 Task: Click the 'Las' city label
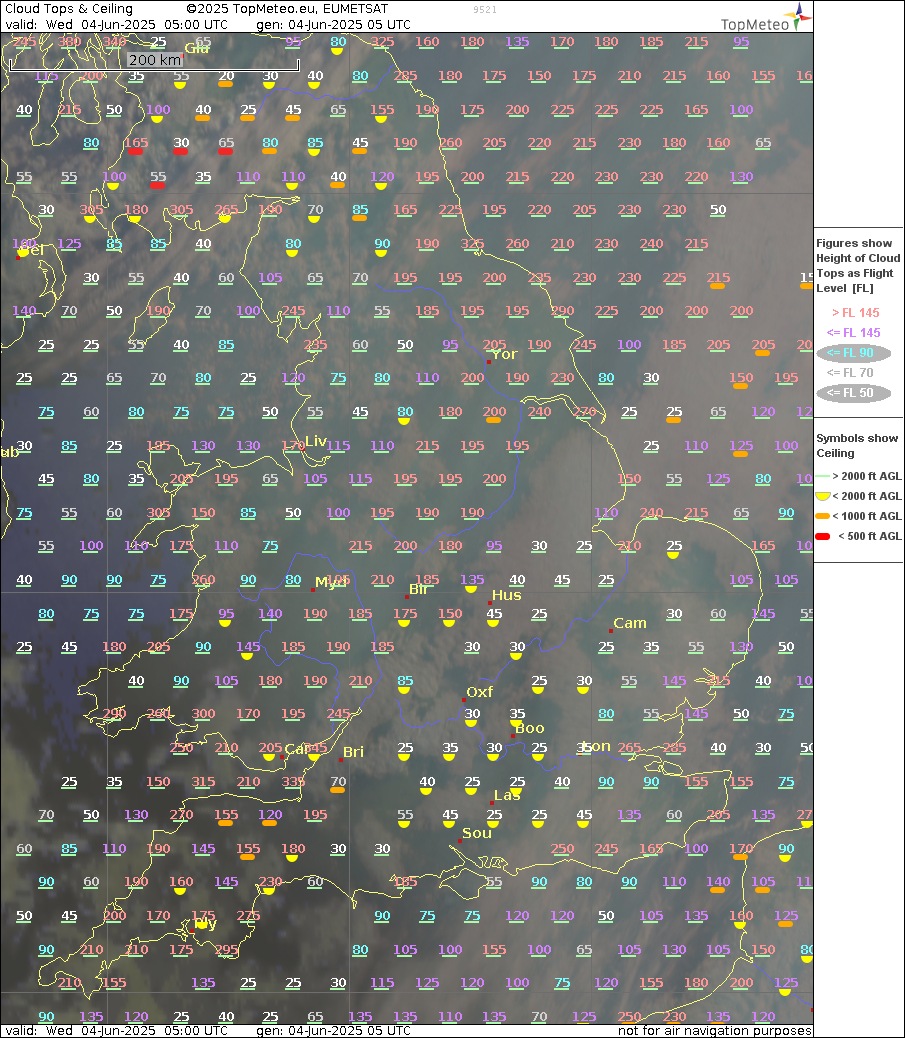[507, 795]
